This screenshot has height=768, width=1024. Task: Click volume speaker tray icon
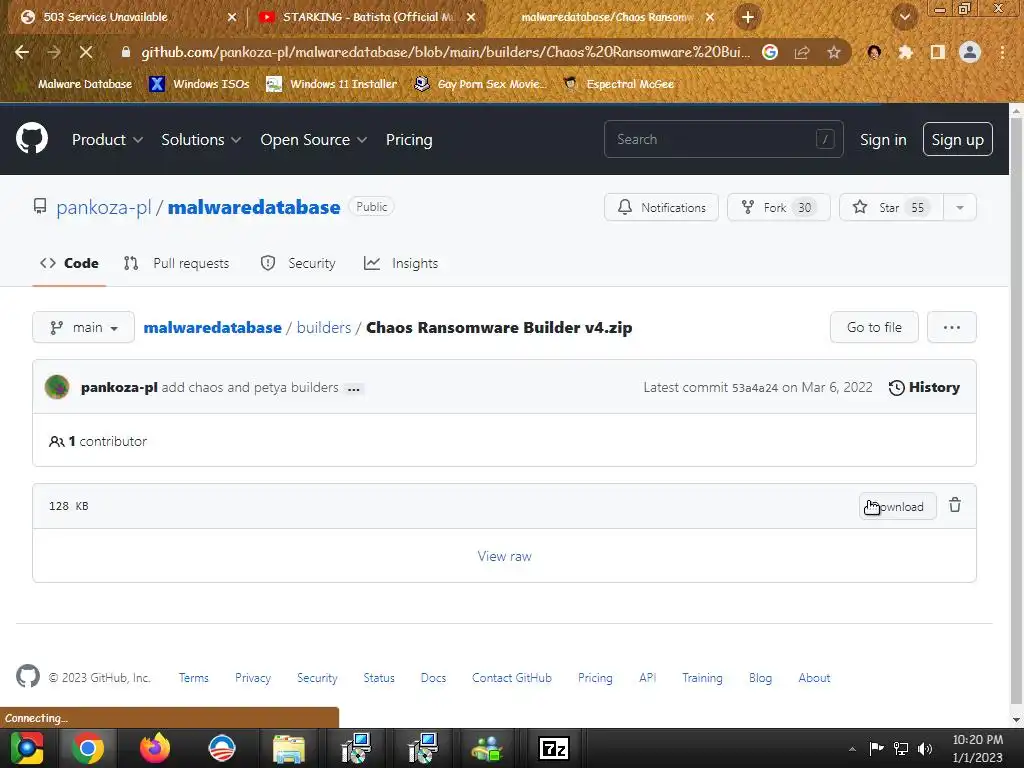pyautogui.click(x=925, y=749)
